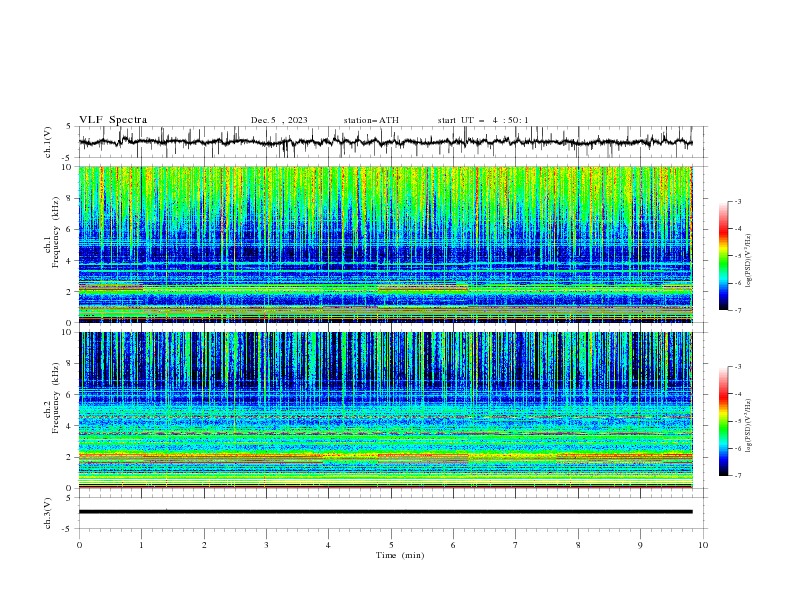Click time axis tick label "0"
The width and height of the screenshot is (792, 612).
click(x=79, y=545)
